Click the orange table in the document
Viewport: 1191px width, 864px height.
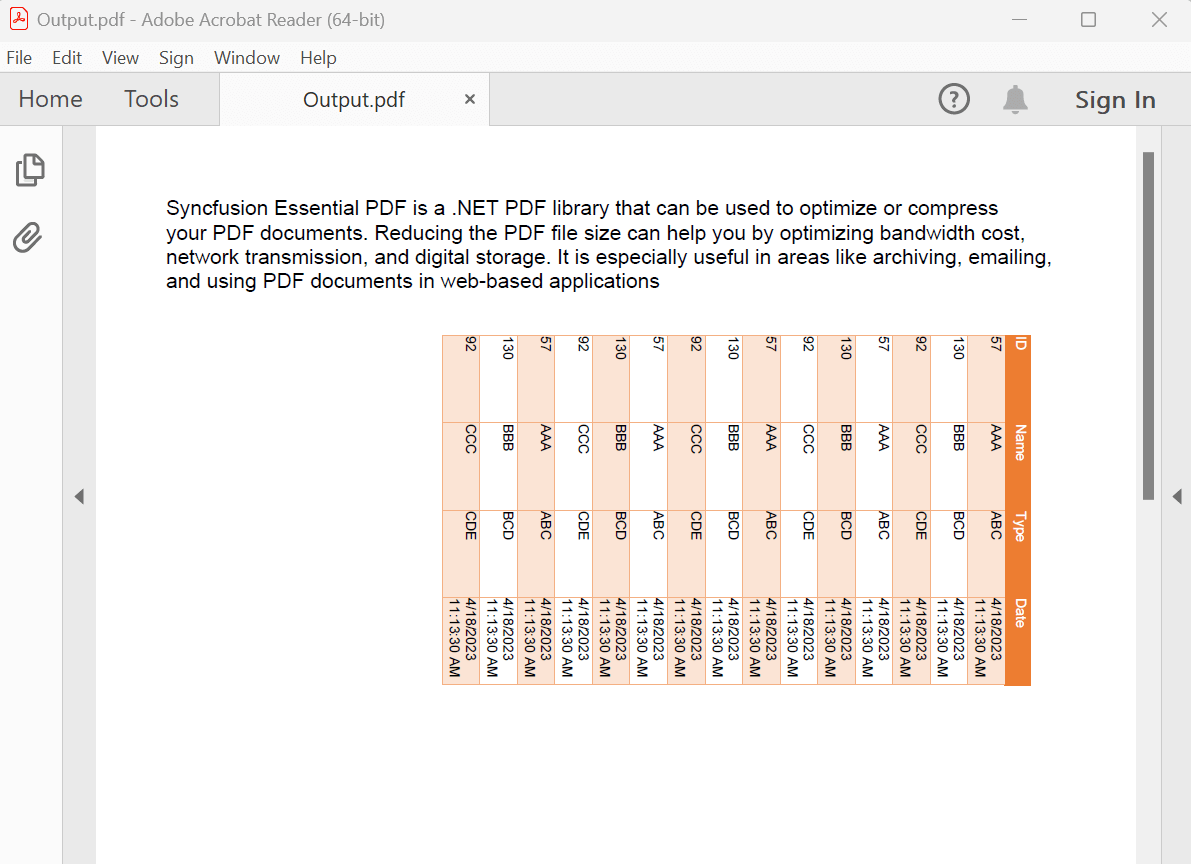pos(735,508)
